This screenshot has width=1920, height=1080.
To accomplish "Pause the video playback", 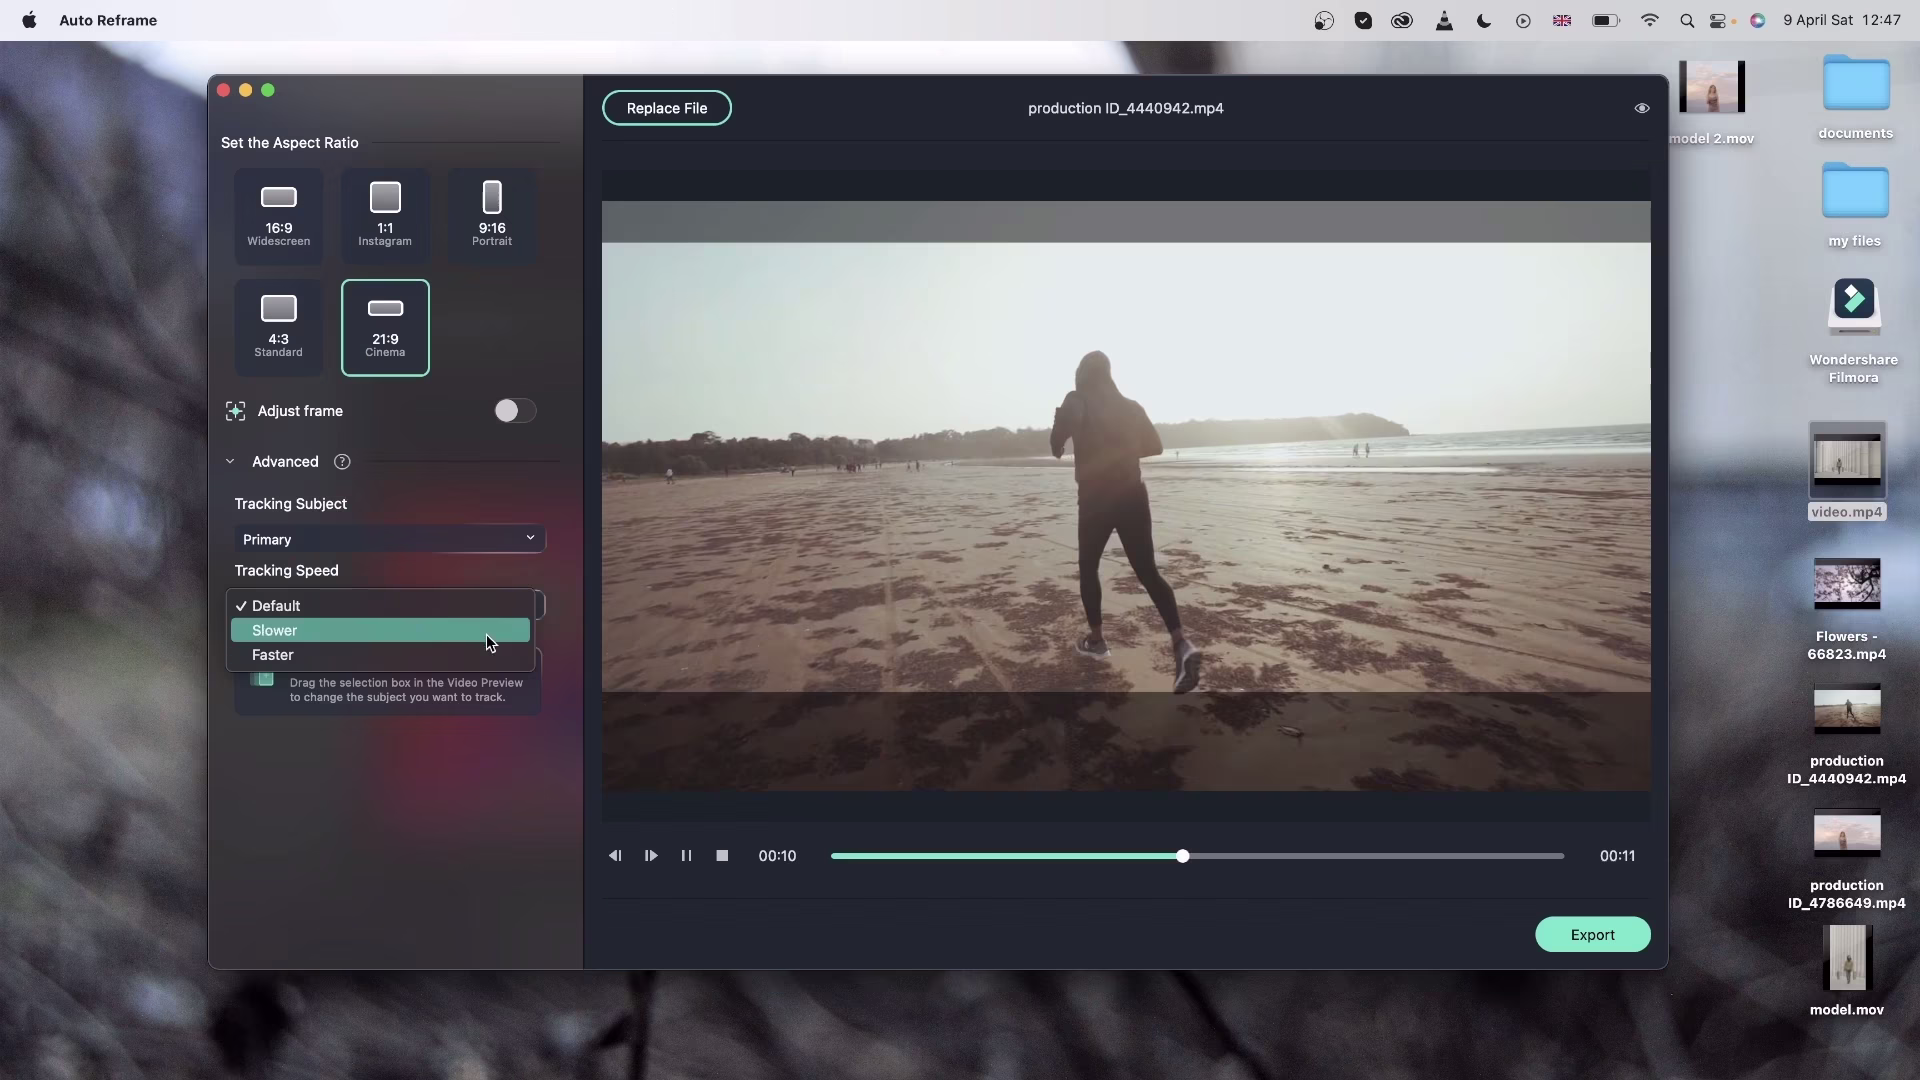I will click(x=686, y=856).
